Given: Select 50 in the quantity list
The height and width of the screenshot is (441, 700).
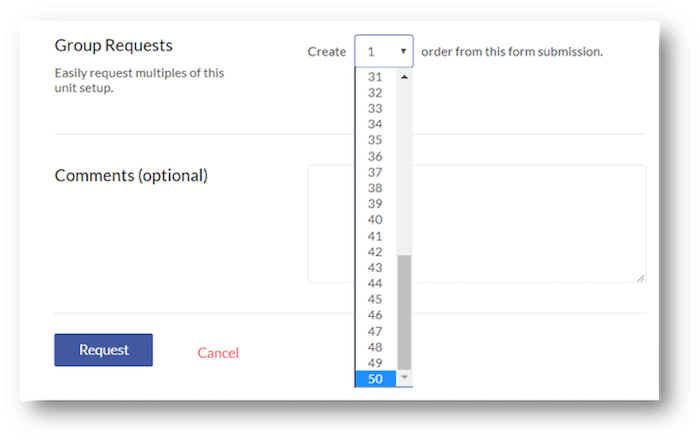Looking at the screenshot, I should pyautogui.click(x=375, y=379).
